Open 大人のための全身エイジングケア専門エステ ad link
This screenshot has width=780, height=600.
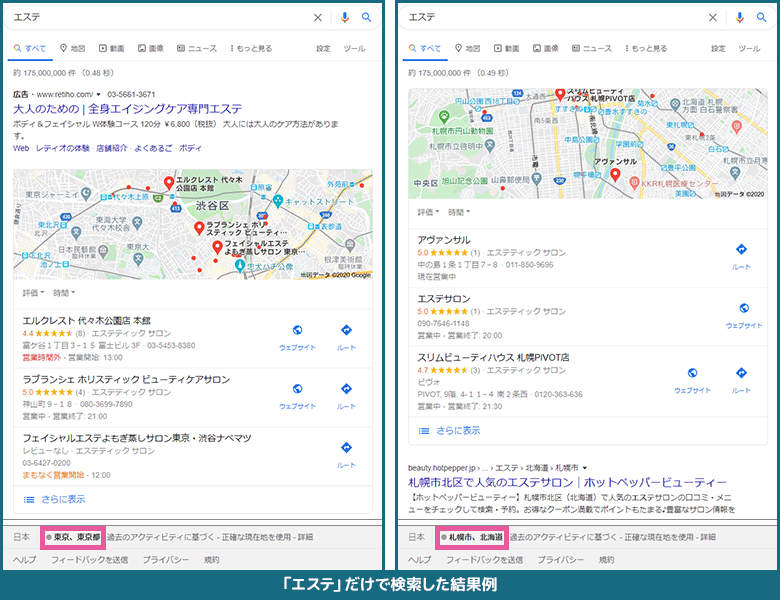pos(128,109)
